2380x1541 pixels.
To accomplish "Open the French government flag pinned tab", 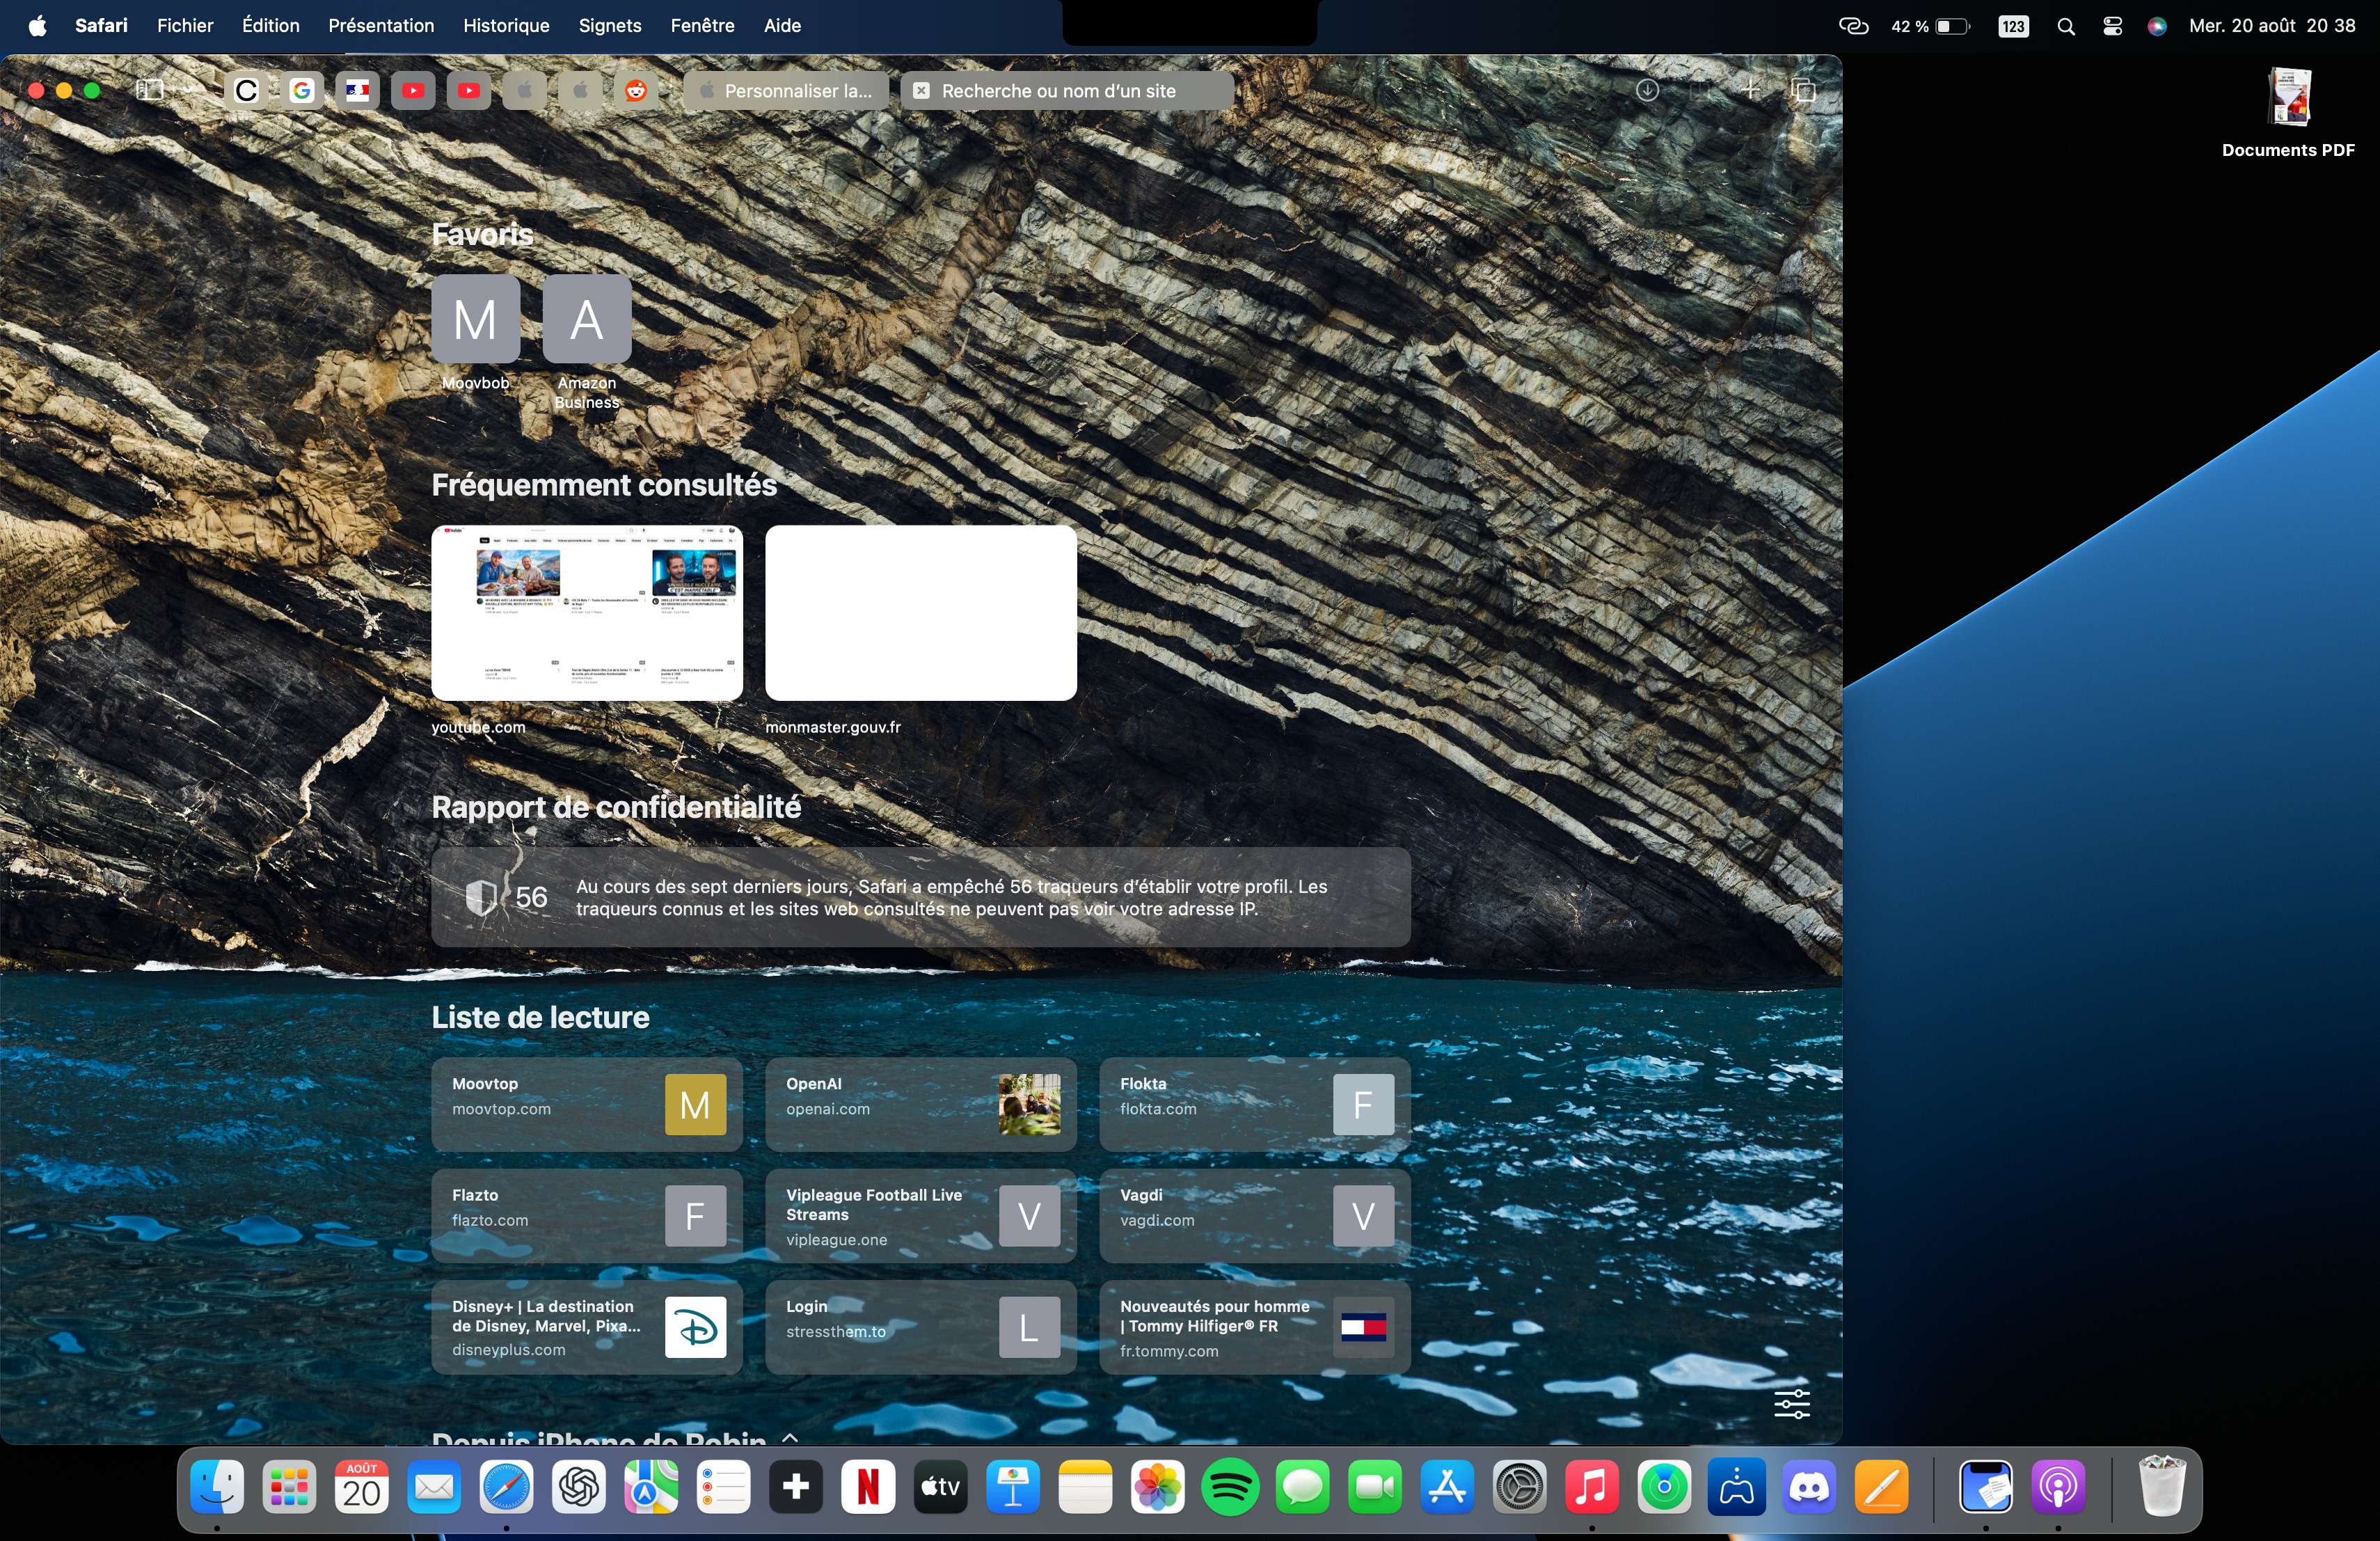I will (357, 91).
